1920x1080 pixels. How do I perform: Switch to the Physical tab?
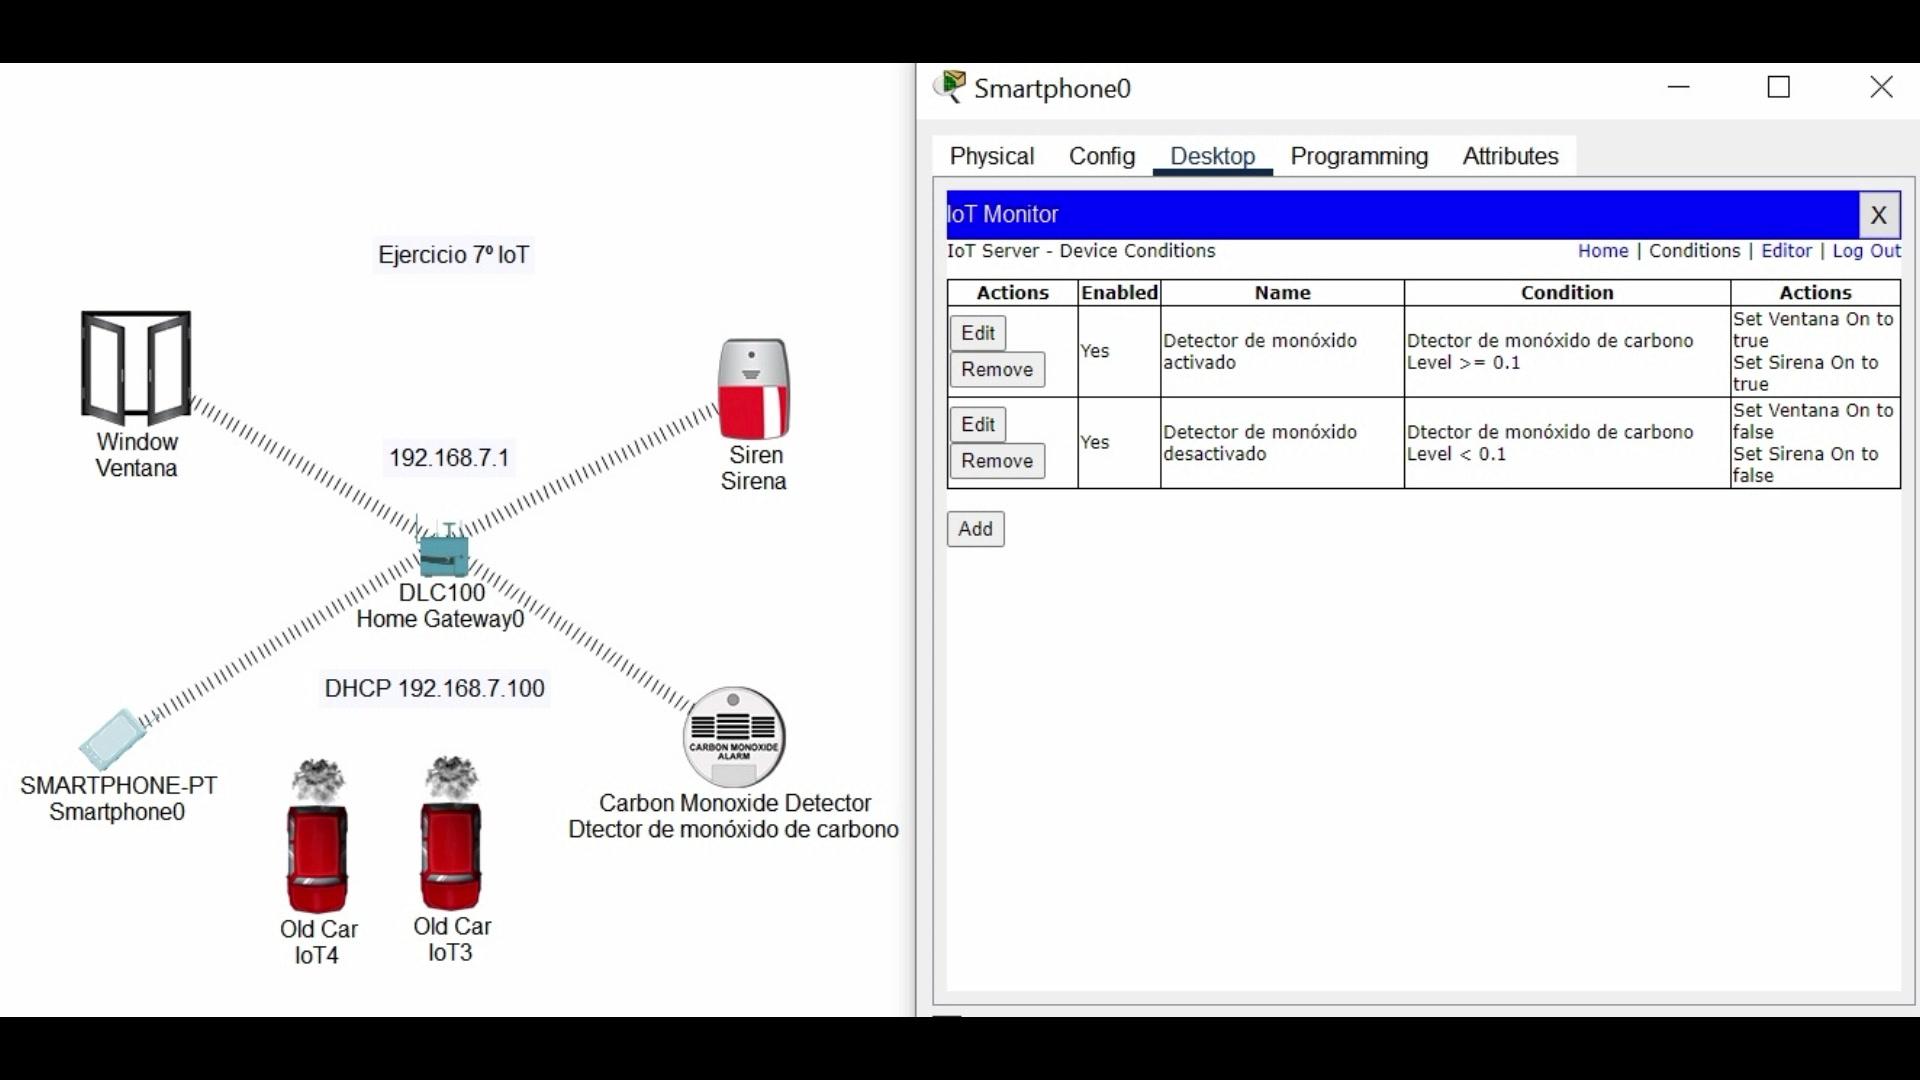click(991, 156)
